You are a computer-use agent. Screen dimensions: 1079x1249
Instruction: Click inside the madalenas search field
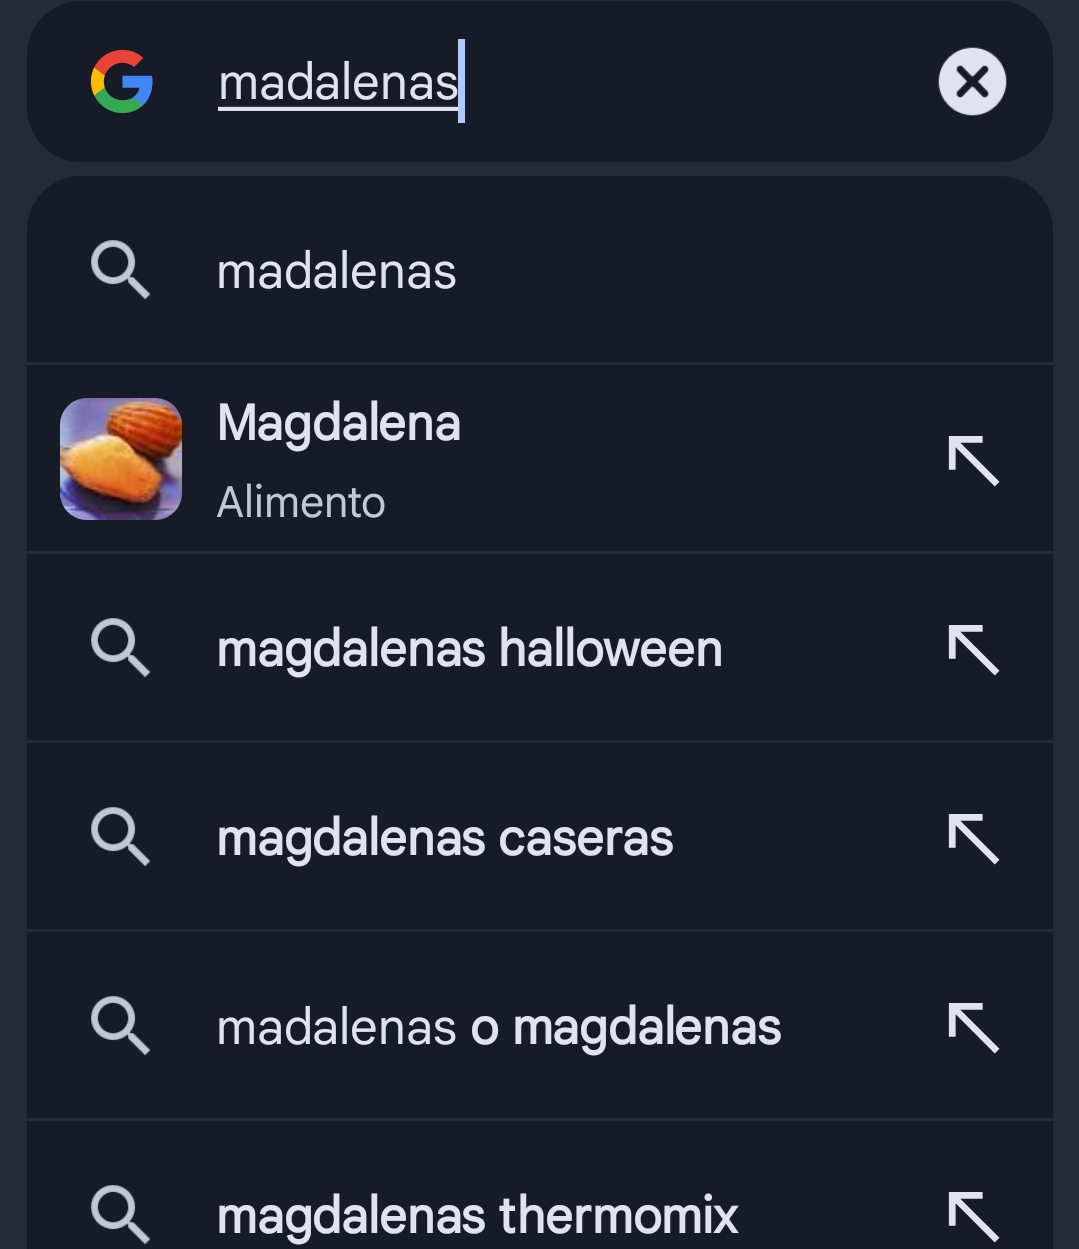[x=560, y=82]
